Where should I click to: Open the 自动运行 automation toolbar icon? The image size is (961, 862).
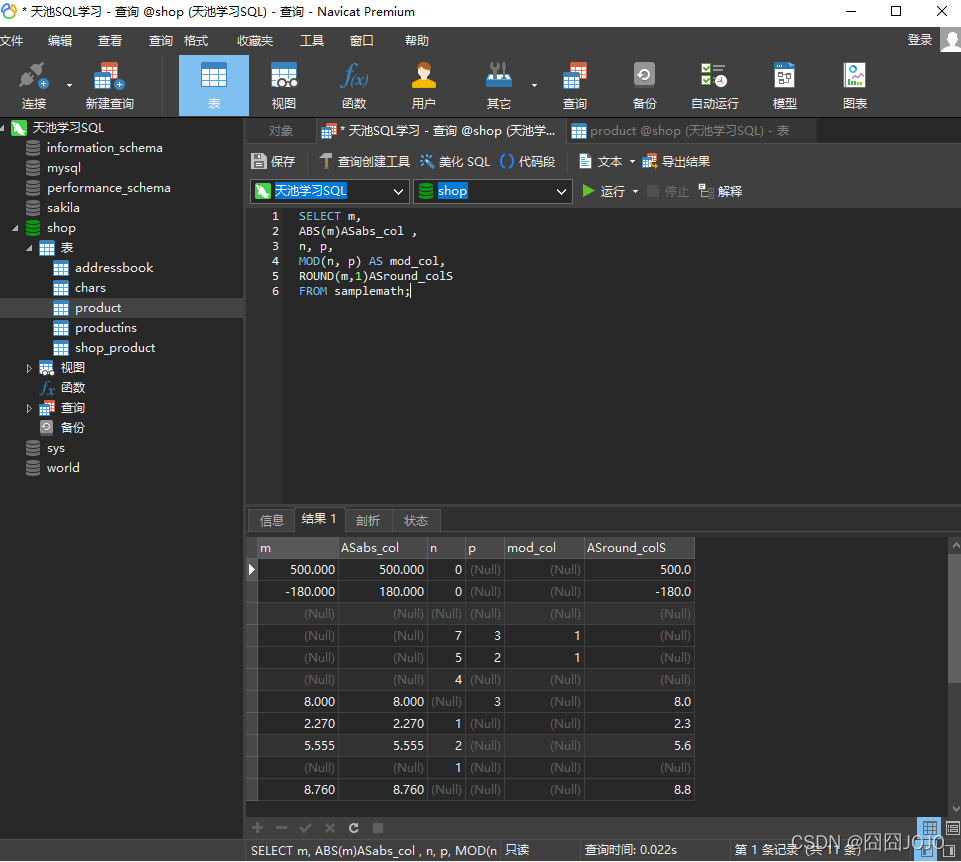click(715, 85)
